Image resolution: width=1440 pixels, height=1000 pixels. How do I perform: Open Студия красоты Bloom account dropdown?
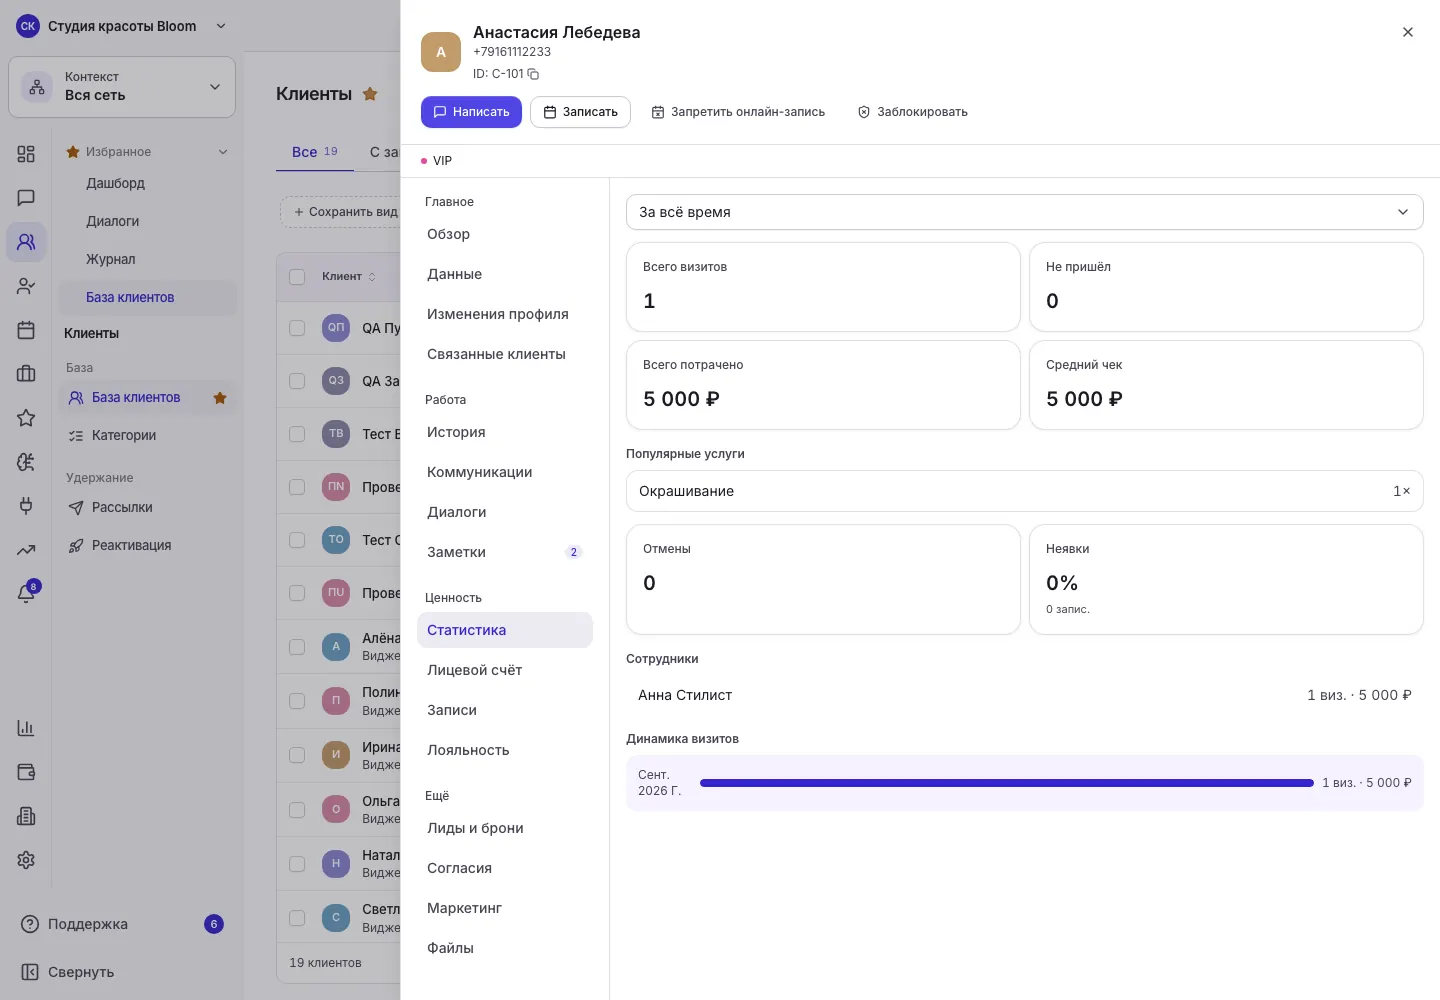point(122,26)
